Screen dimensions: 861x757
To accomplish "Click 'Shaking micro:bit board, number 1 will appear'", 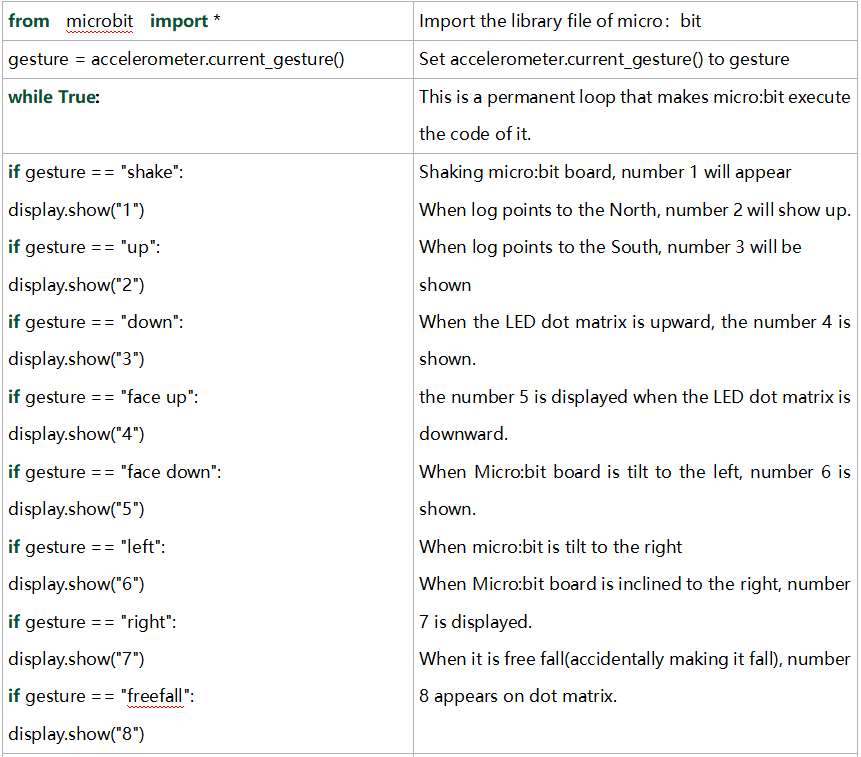I will [x=605, y=172].
